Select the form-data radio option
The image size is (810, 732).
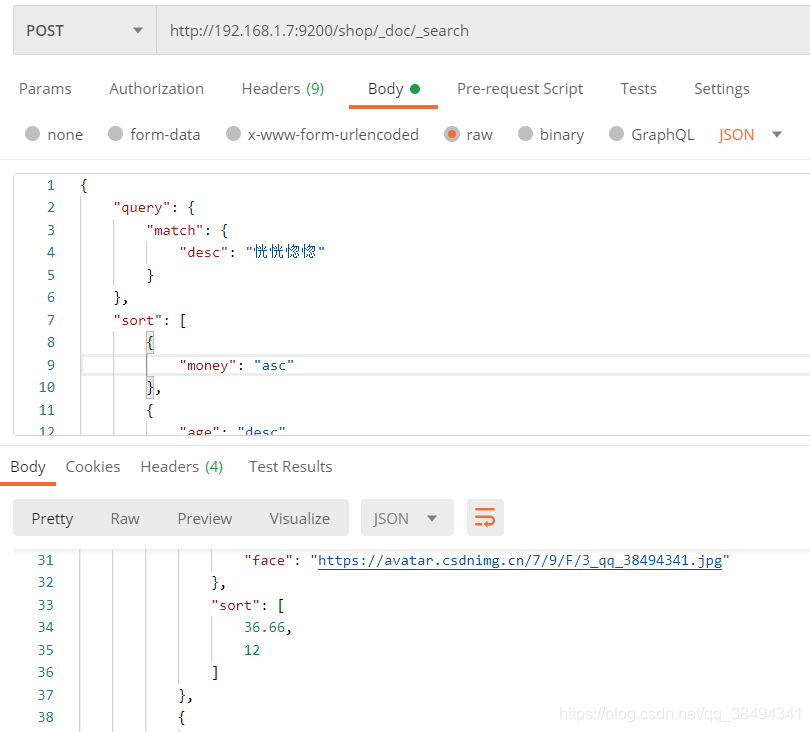coord(115,134)
